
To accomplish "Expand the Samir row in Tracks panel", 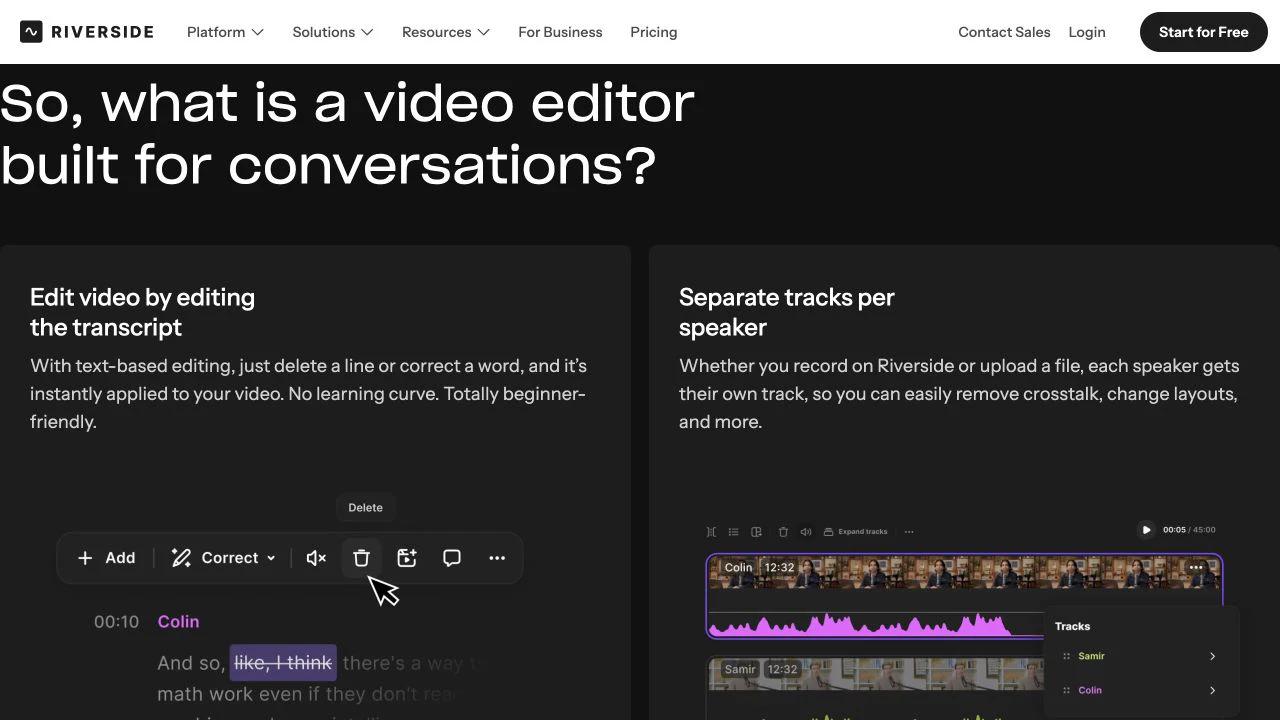I will coord(1212,656).
